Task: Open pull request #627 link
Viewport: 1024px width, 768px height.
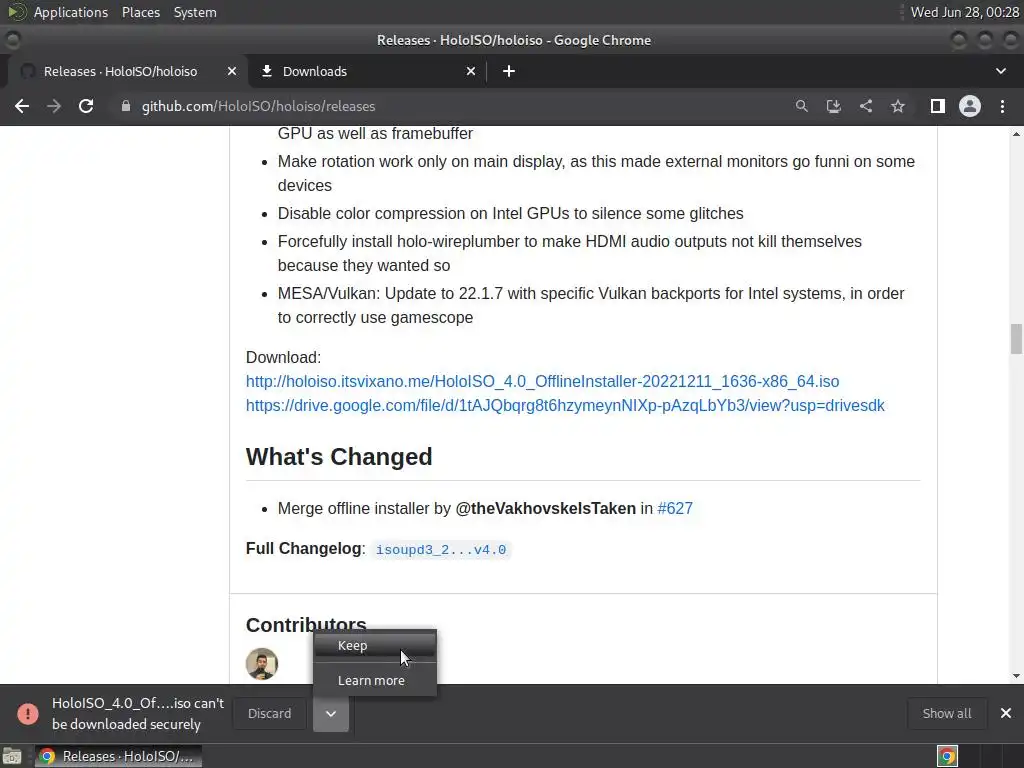Action: tap(675, 508)
